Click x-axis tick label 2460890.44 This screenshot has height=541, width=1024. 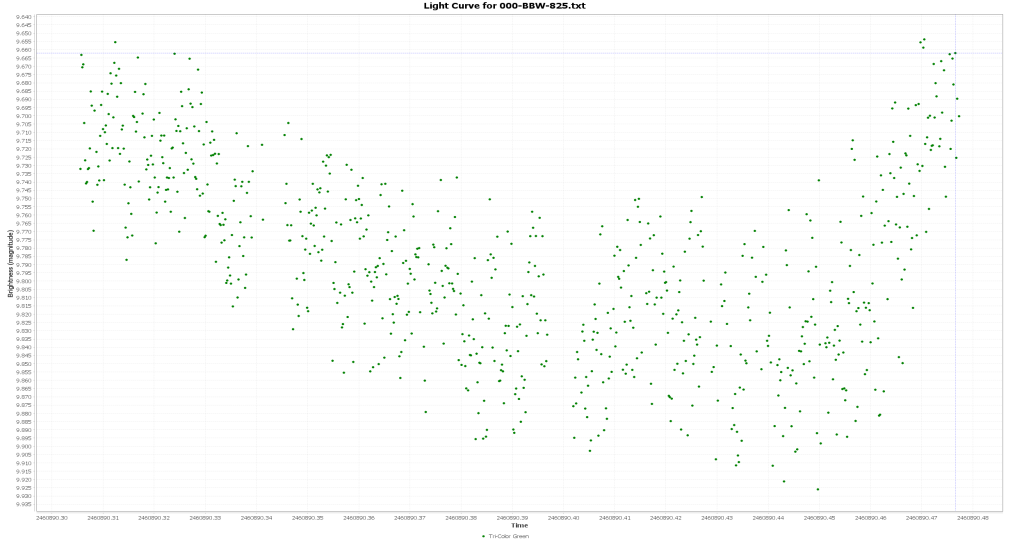(x=767, y=517)
